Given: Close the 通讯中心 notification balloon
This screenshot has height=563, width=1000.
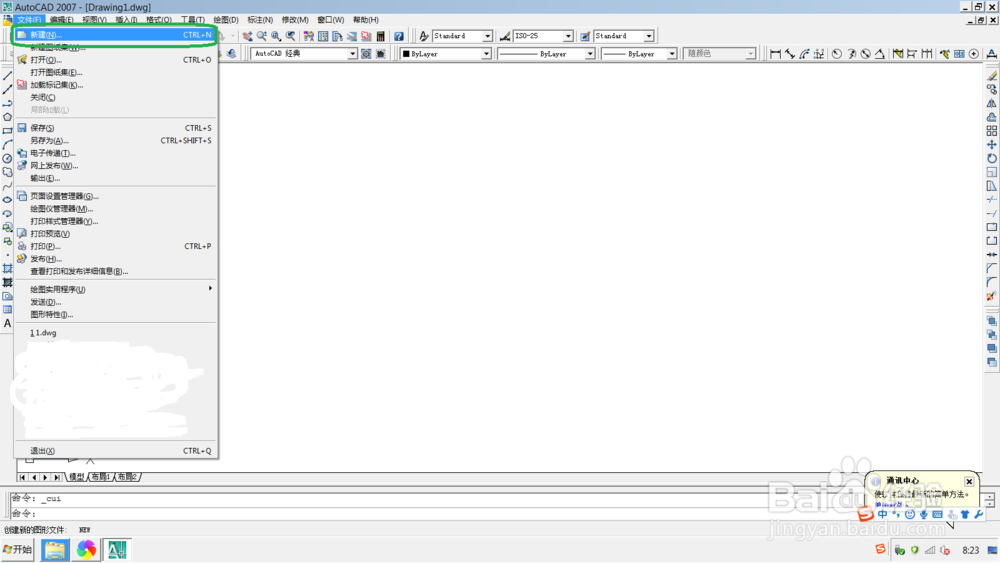Looking at the screenshot, I should pos(969,481).
